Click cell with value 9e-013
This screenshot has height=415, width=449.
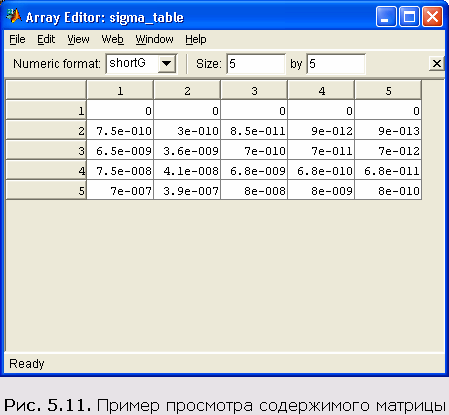click(x=388, y=130)
